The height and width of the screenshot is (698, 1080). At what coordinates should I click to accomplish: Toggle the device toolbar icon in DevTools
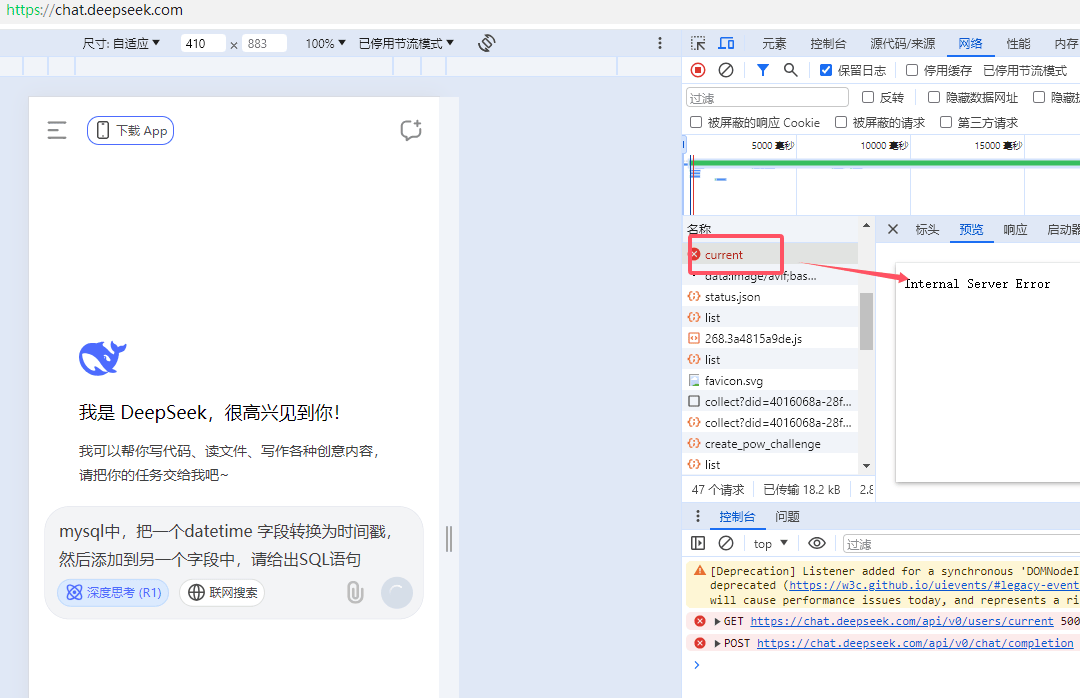click(x=726, y=43)
